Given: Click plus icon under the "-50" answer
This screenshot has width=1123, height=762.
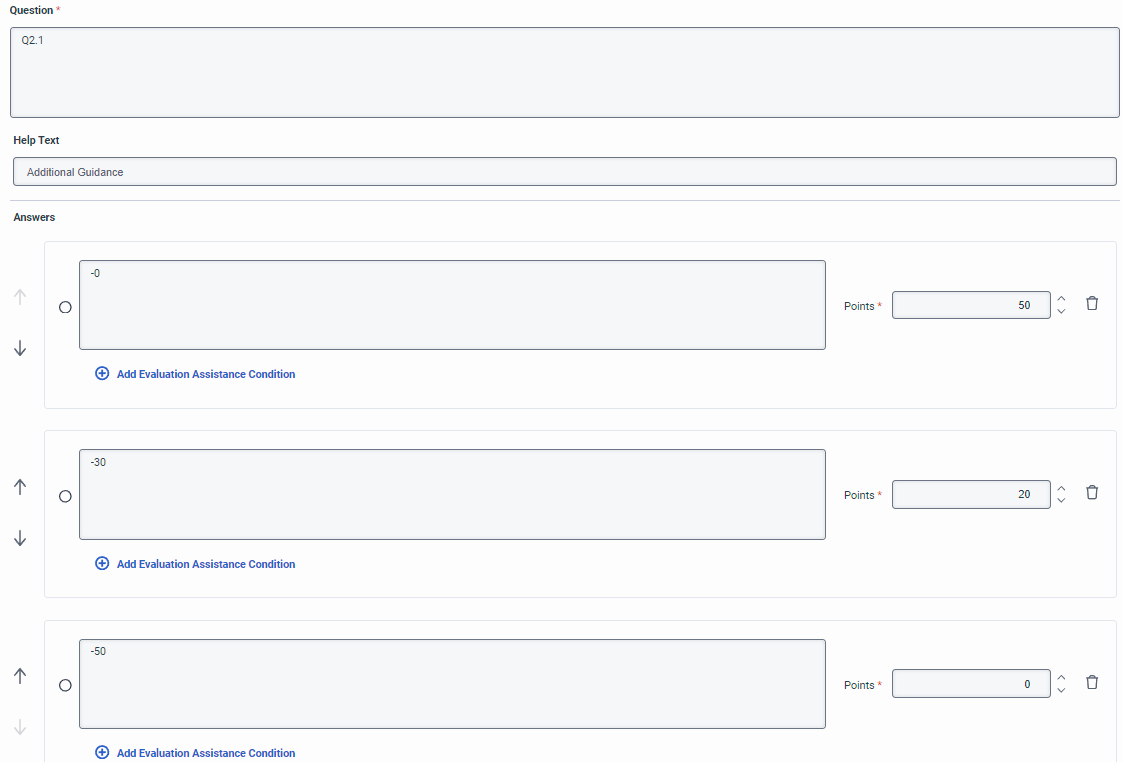Looking at the screenshot, I should click(x=102, y=753).
